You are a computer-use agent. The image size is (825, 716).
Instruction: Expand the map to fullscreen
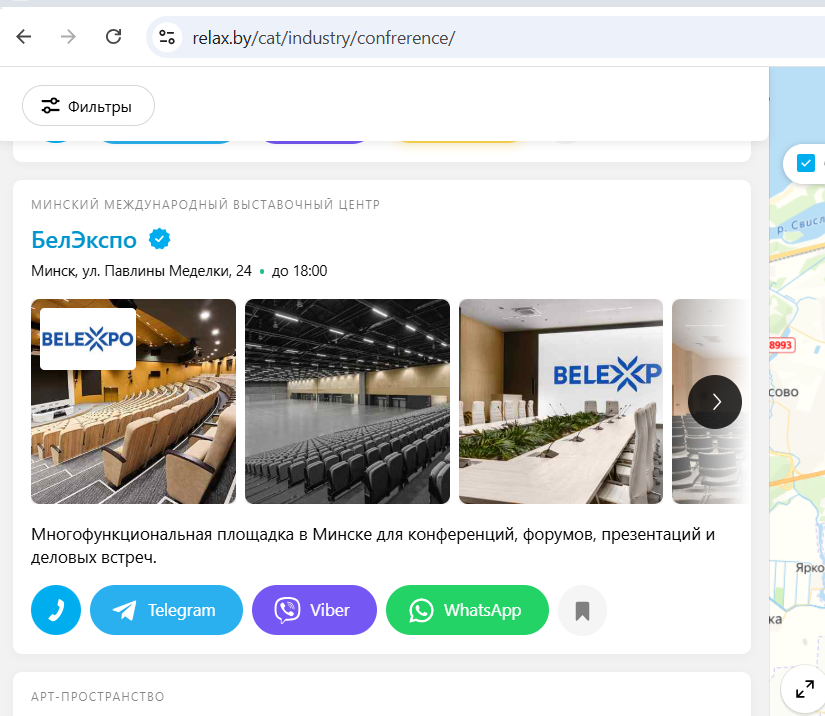pos(804,689)
